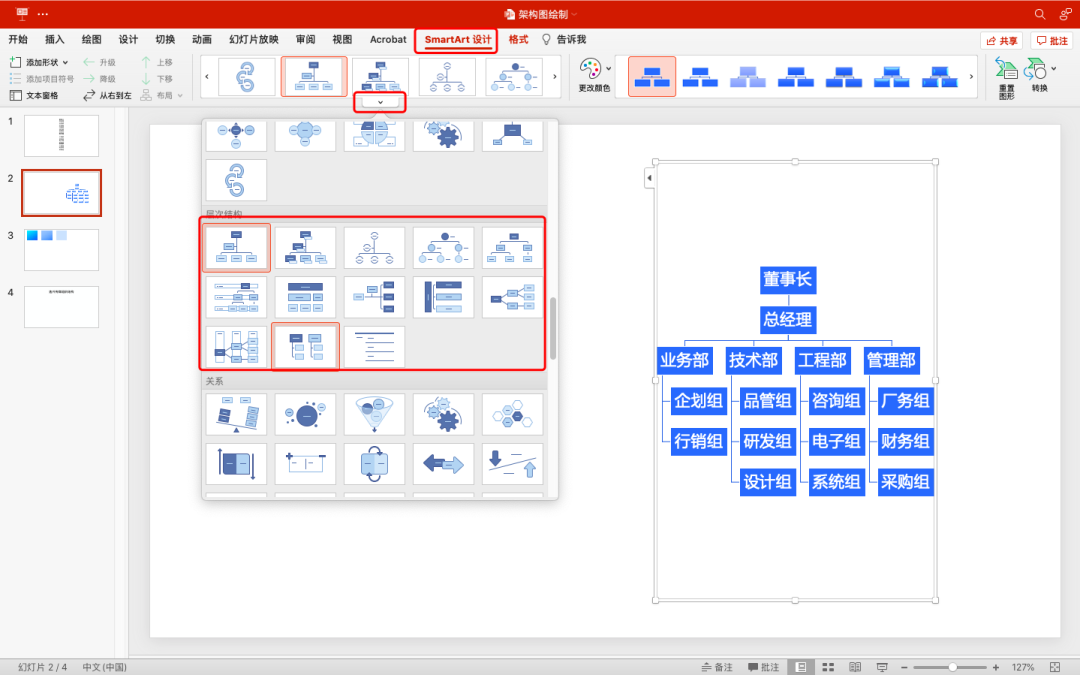
Task: Open the 添加形状 dropdown
Action: (39, 62)
